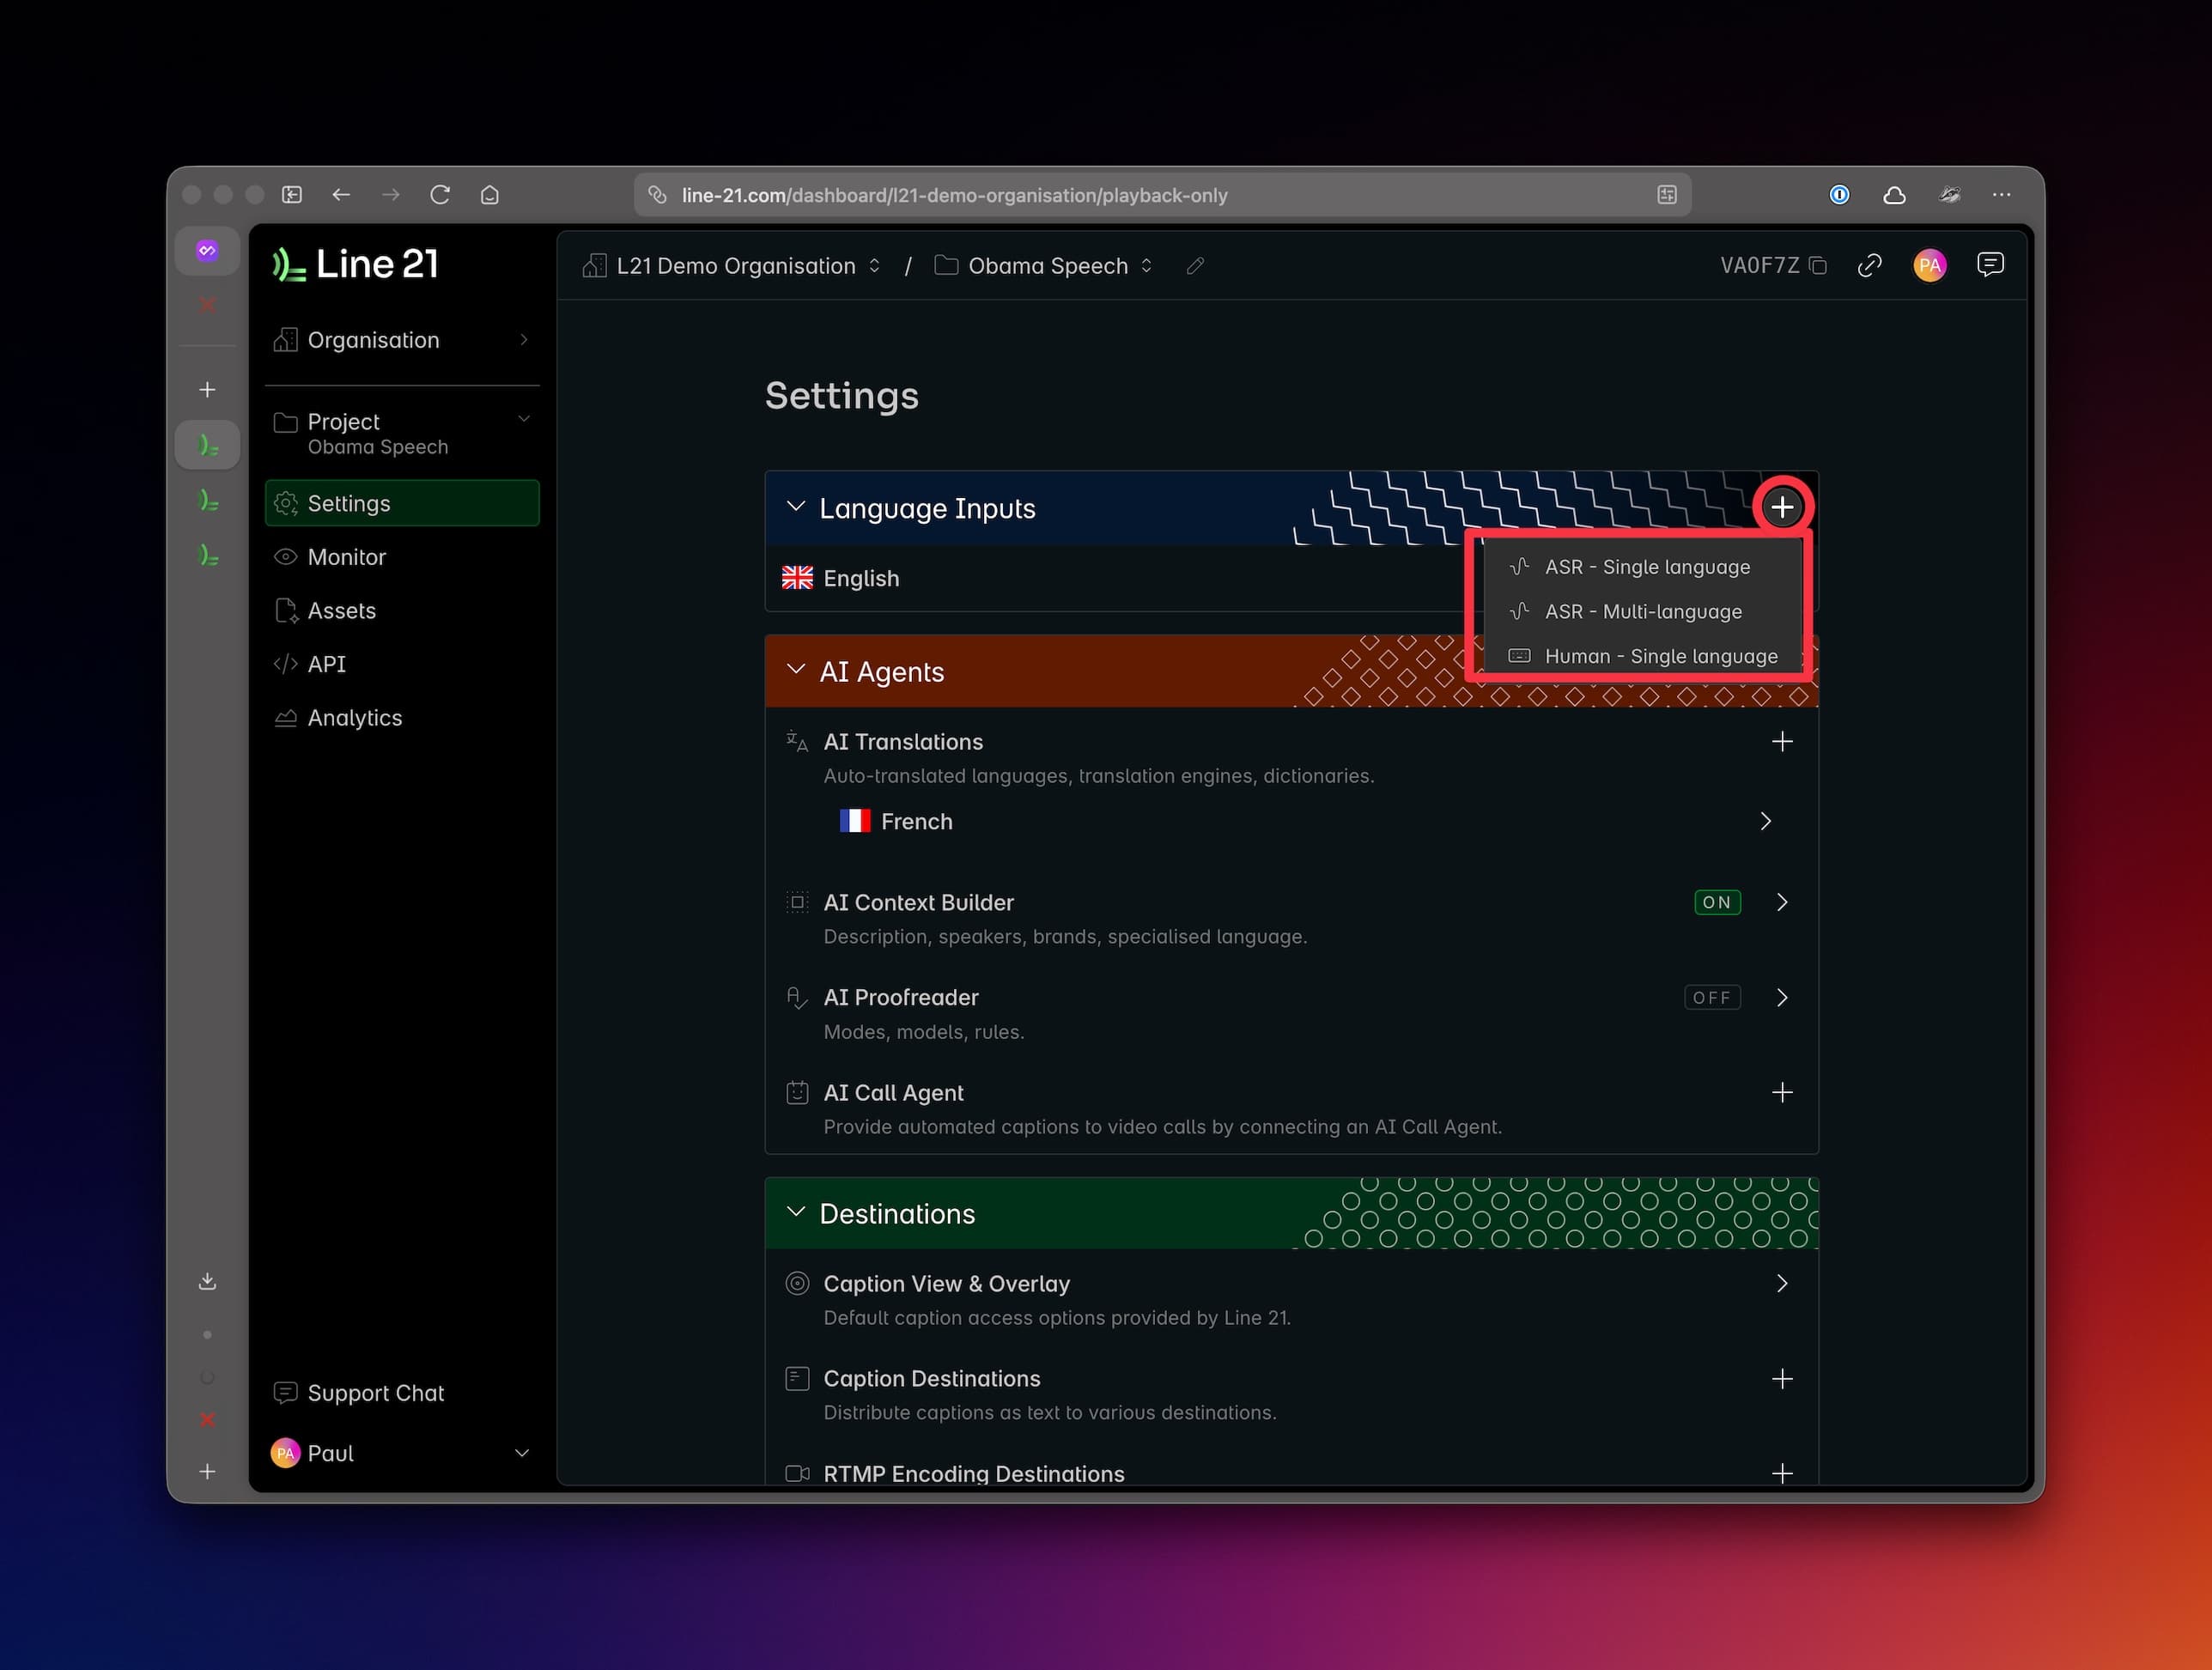Click the download icon in the dock sidebar

tap(207, 1280)
